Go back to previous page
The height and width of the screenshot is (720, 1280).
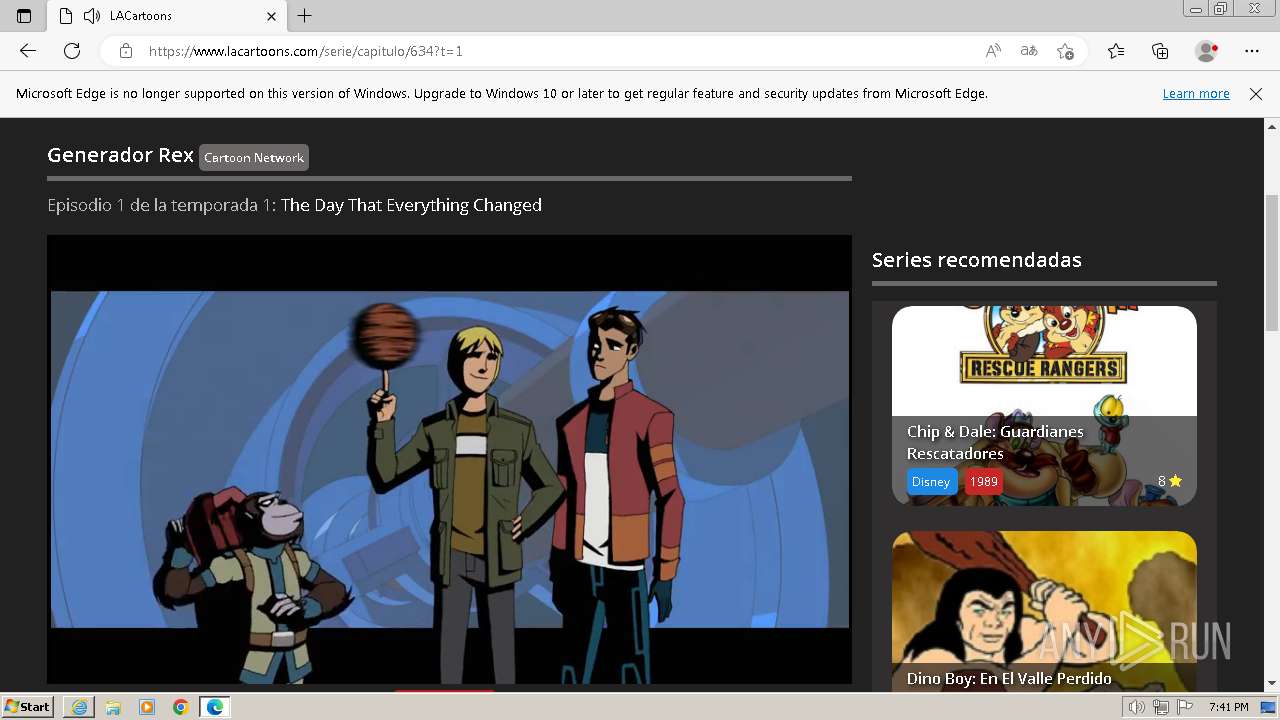28,51
